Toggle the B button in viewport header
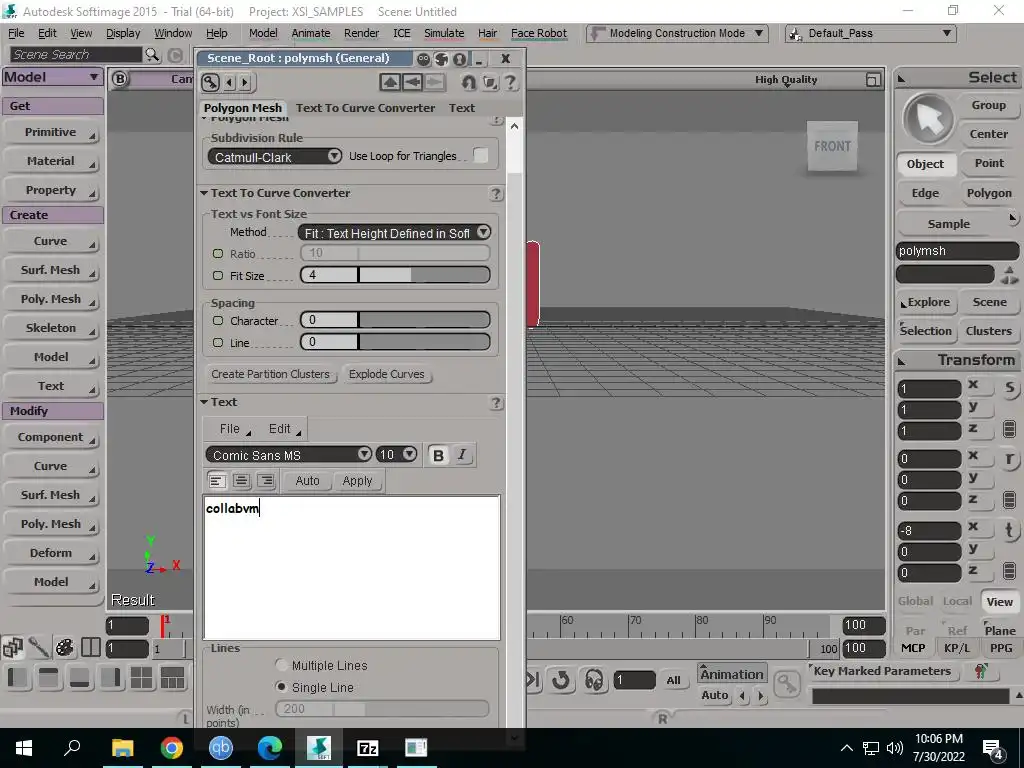 [x=120, y=79]
